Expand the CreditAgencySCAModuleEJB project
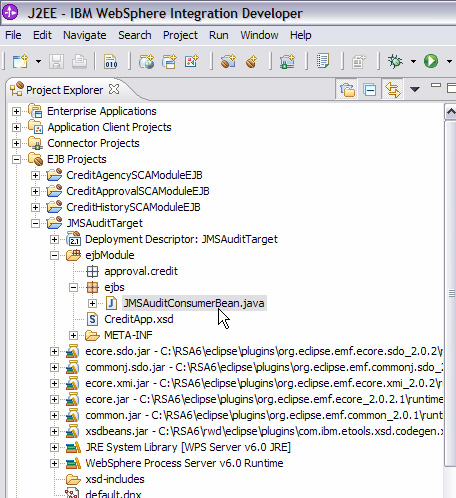456x498 pixels. (x=35, y=175)
